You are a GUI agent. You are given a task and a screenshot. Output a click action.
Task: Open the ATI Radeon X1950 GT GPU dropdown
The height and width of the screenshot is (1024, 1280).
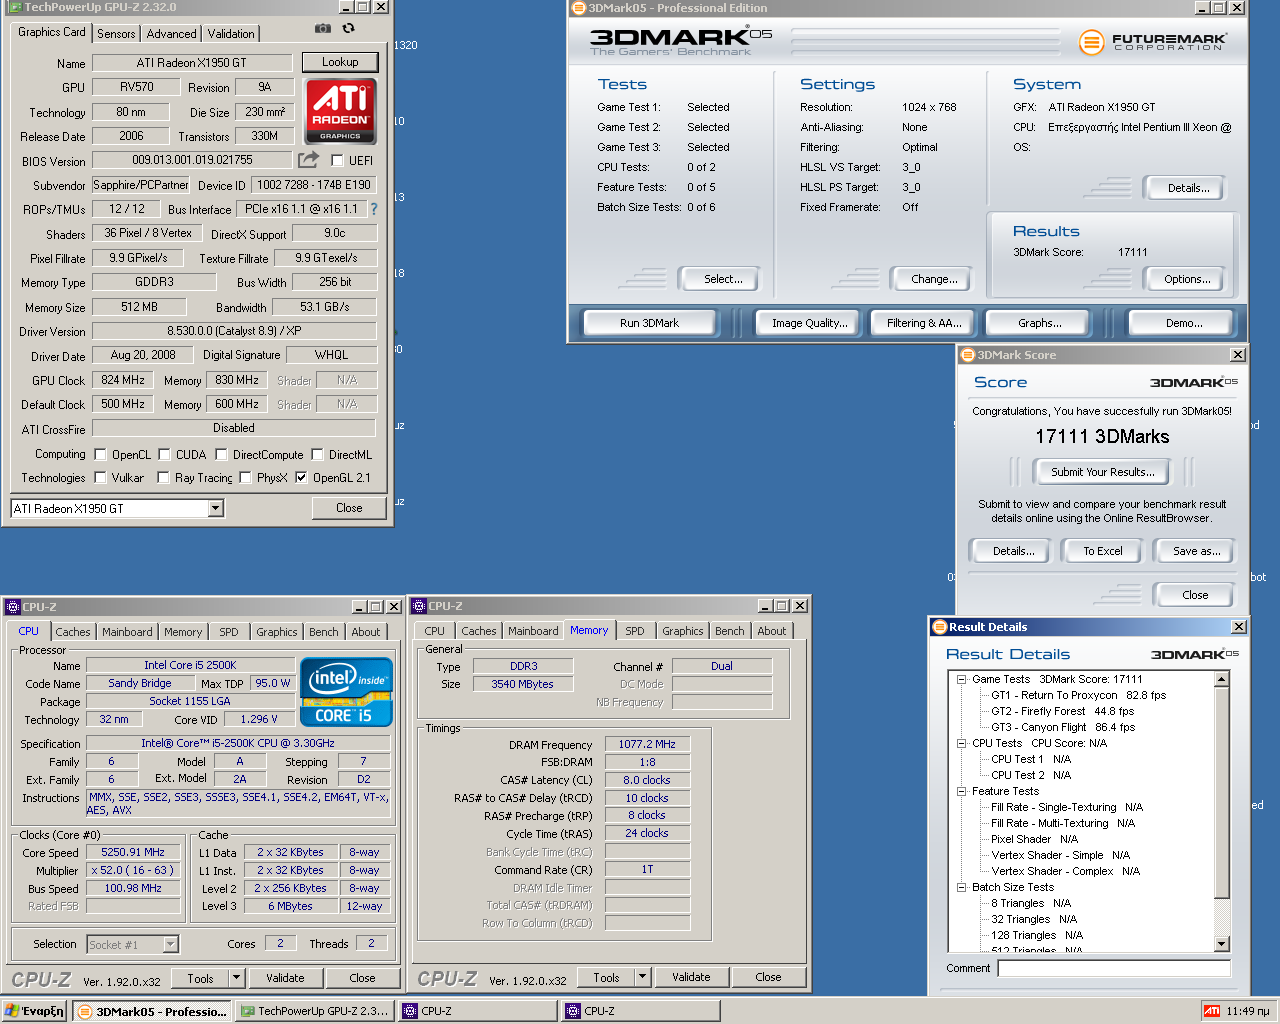(215, 508)
